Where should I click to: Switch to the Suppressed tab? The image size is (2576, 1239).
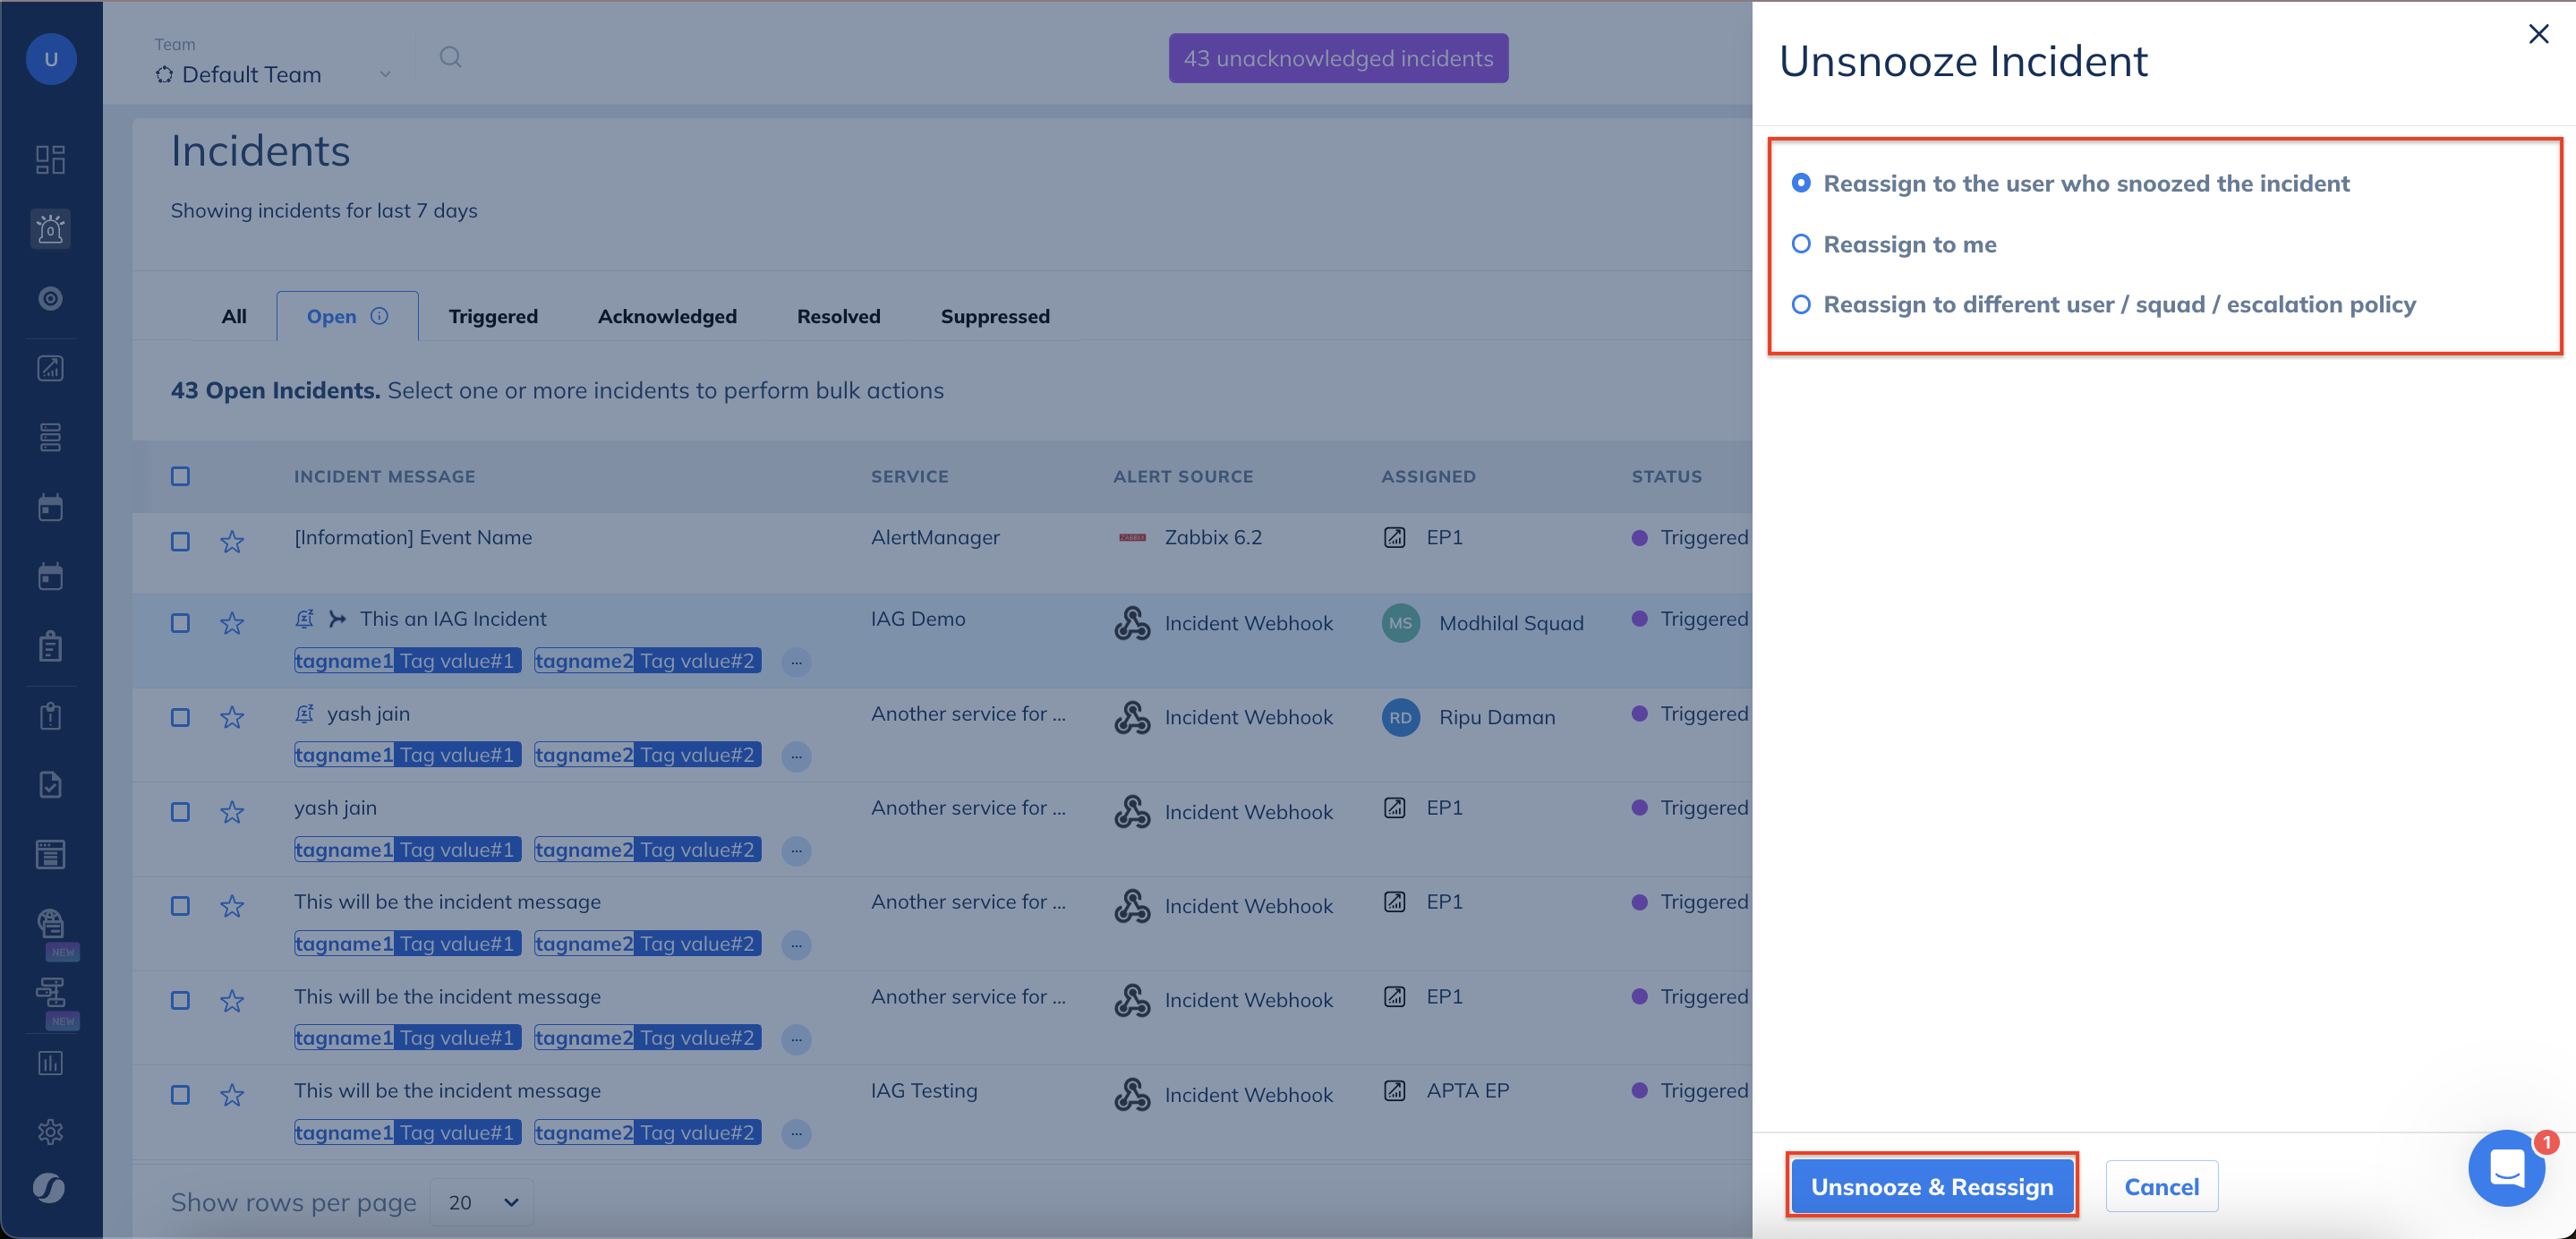pyautogui.click(x=994, y=316)
